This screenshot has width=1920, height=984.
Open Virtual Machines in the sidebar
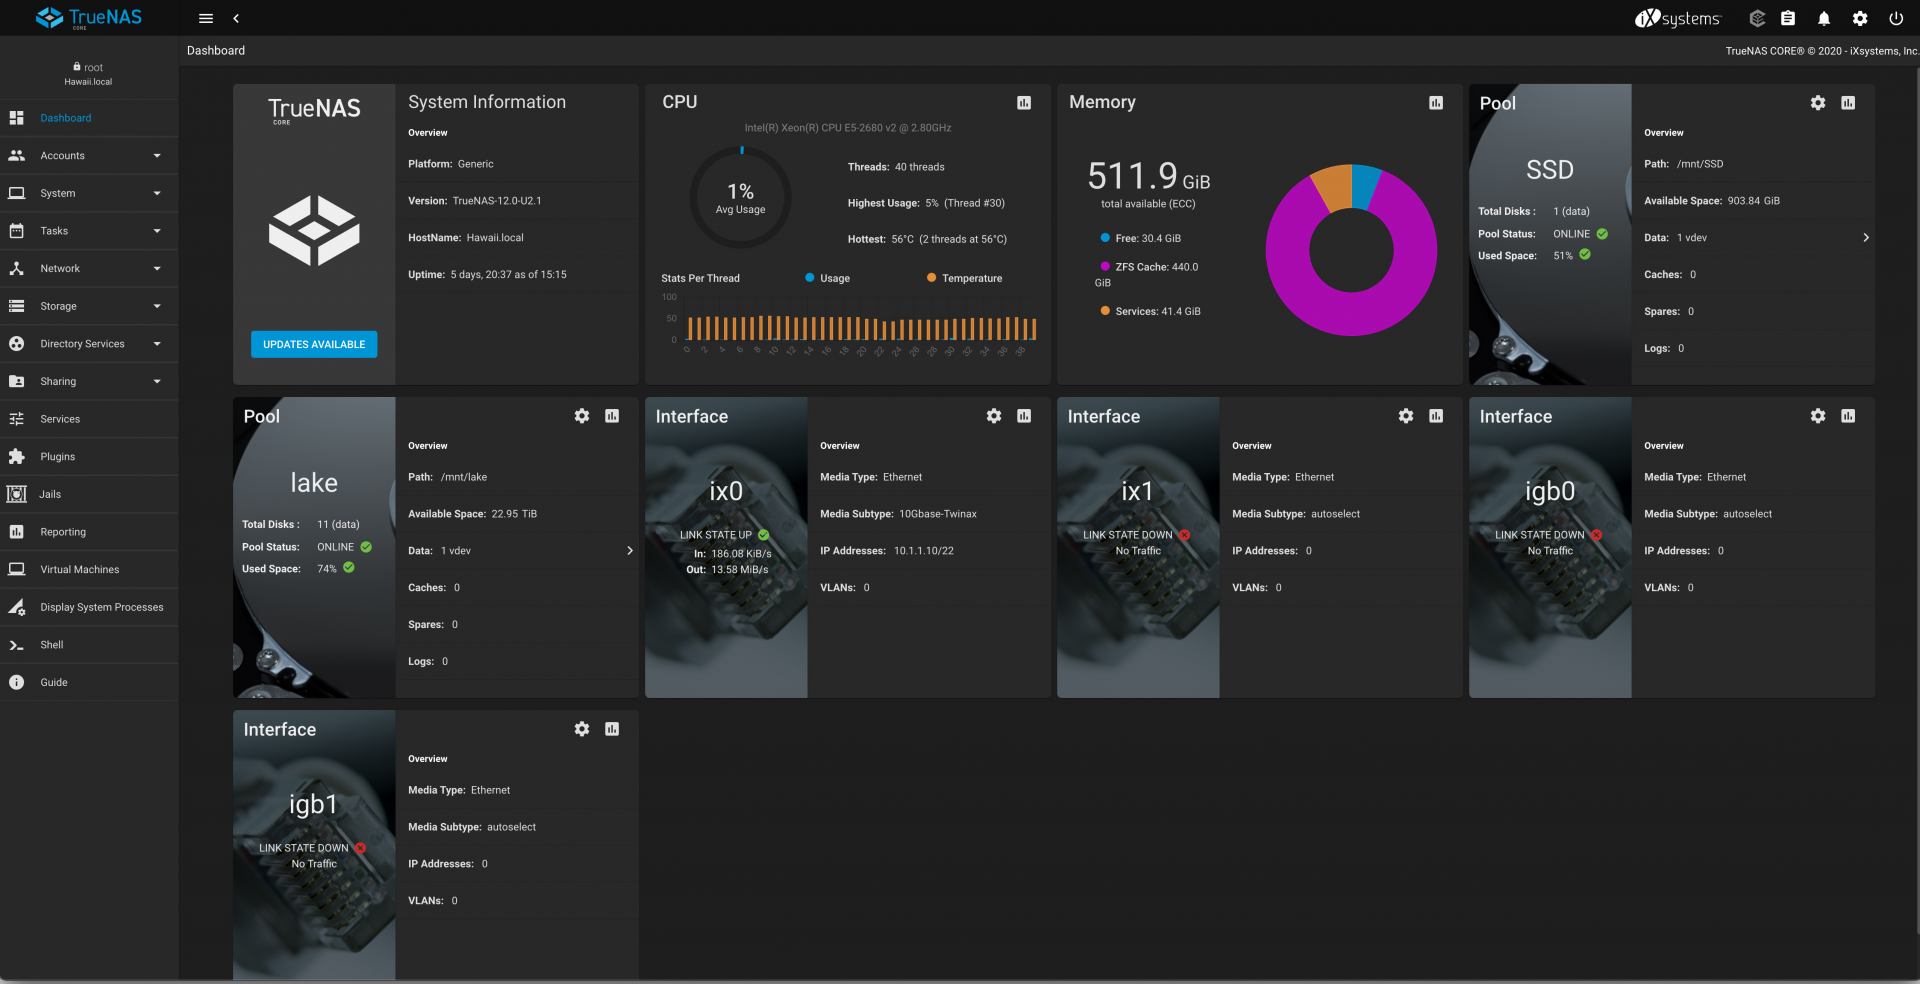point(89,570)
